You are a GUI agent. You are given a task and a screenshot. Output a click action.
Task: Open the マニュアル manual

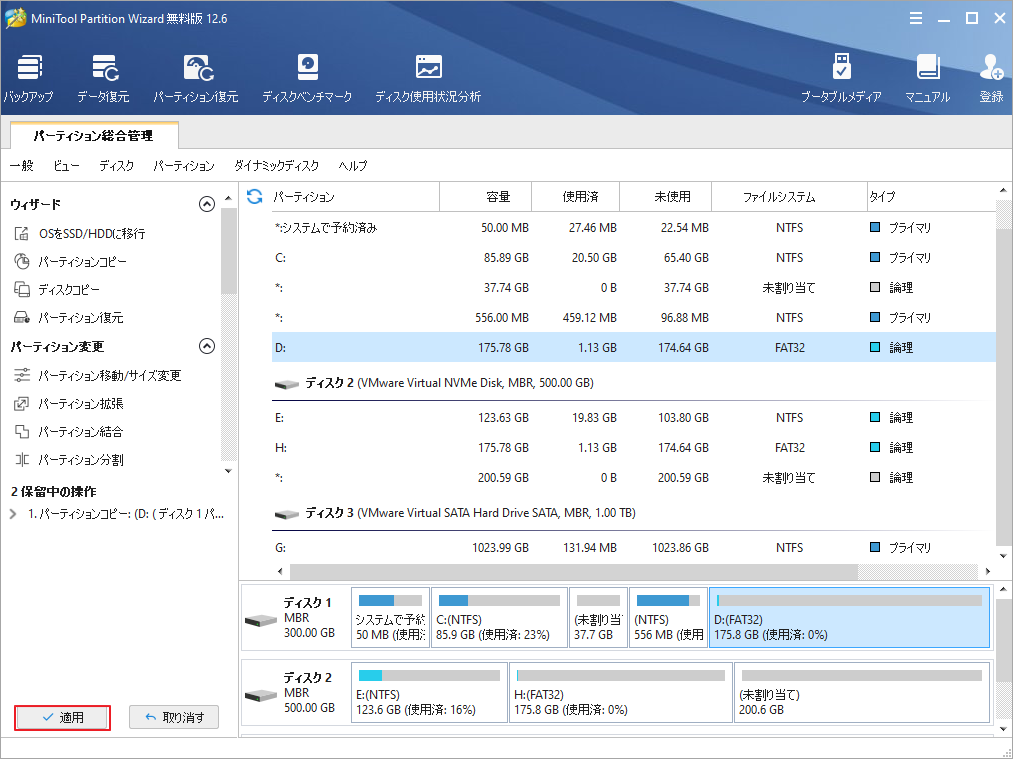tap(927, 78)
